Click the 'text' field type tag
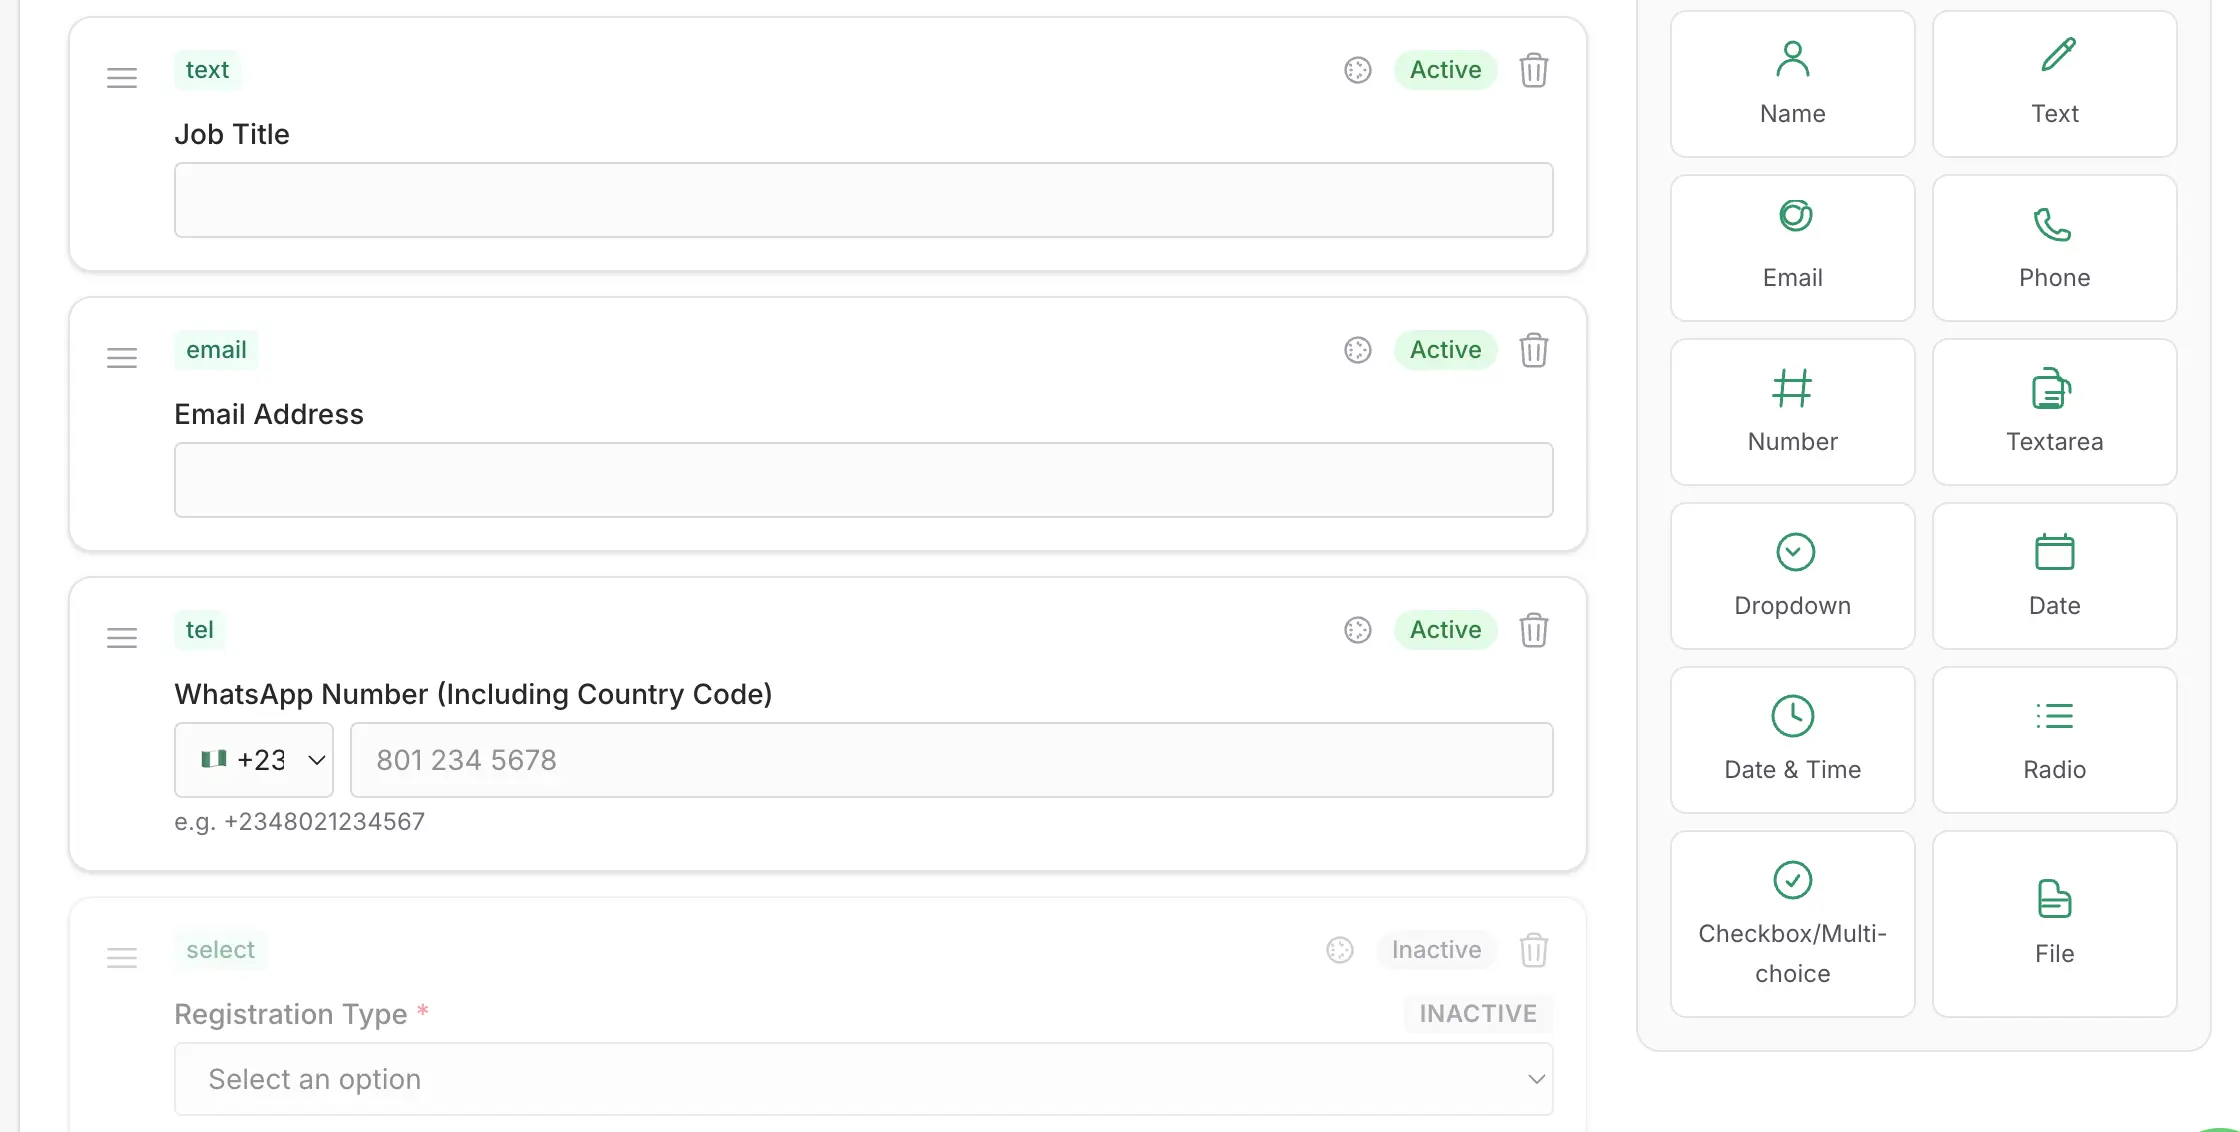The image size is (2240, 1132). pyautogui.click(x=207, y=70)
